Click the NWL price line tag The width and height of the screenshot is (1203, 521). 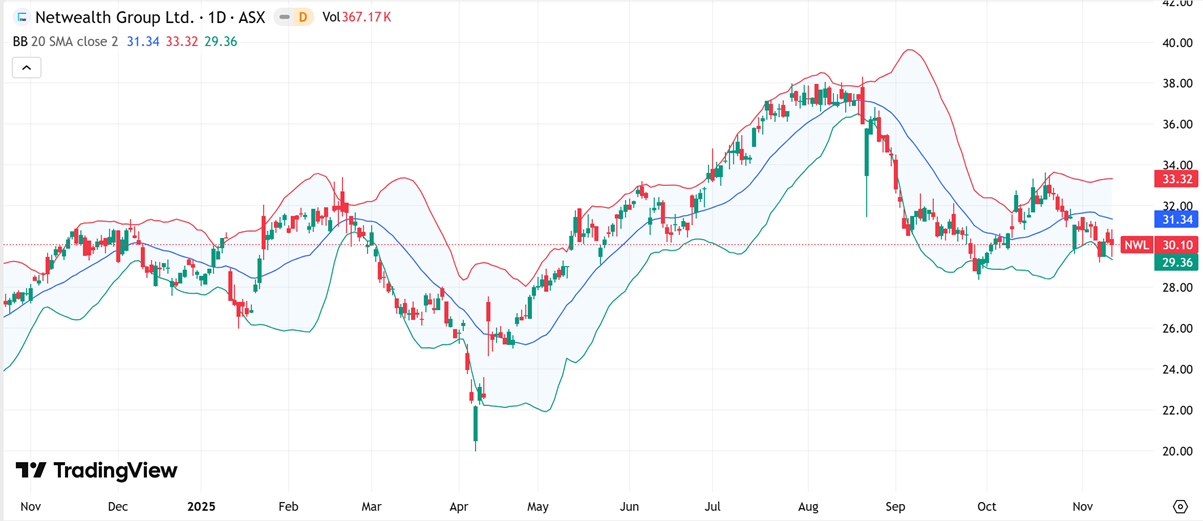pyautogui.click(x=1135, y=245)
